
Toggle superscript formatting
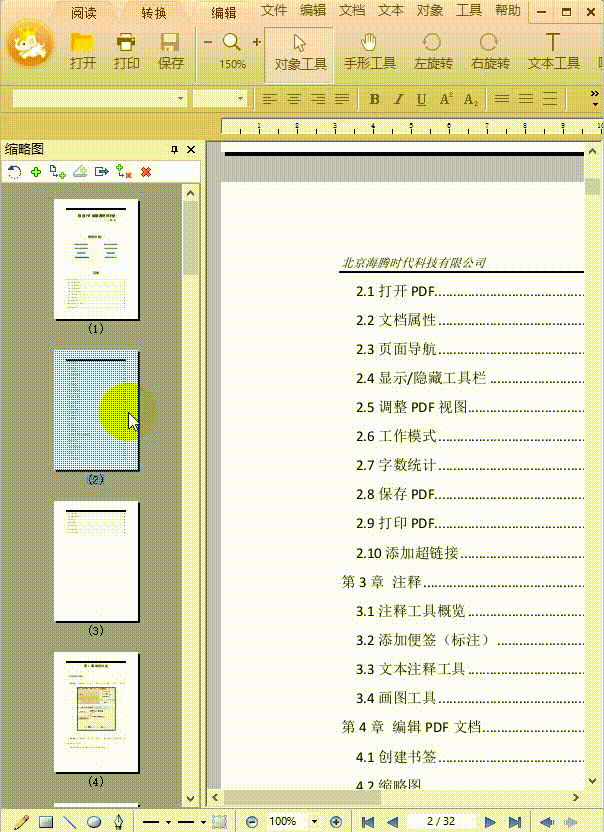coord(446,99)
